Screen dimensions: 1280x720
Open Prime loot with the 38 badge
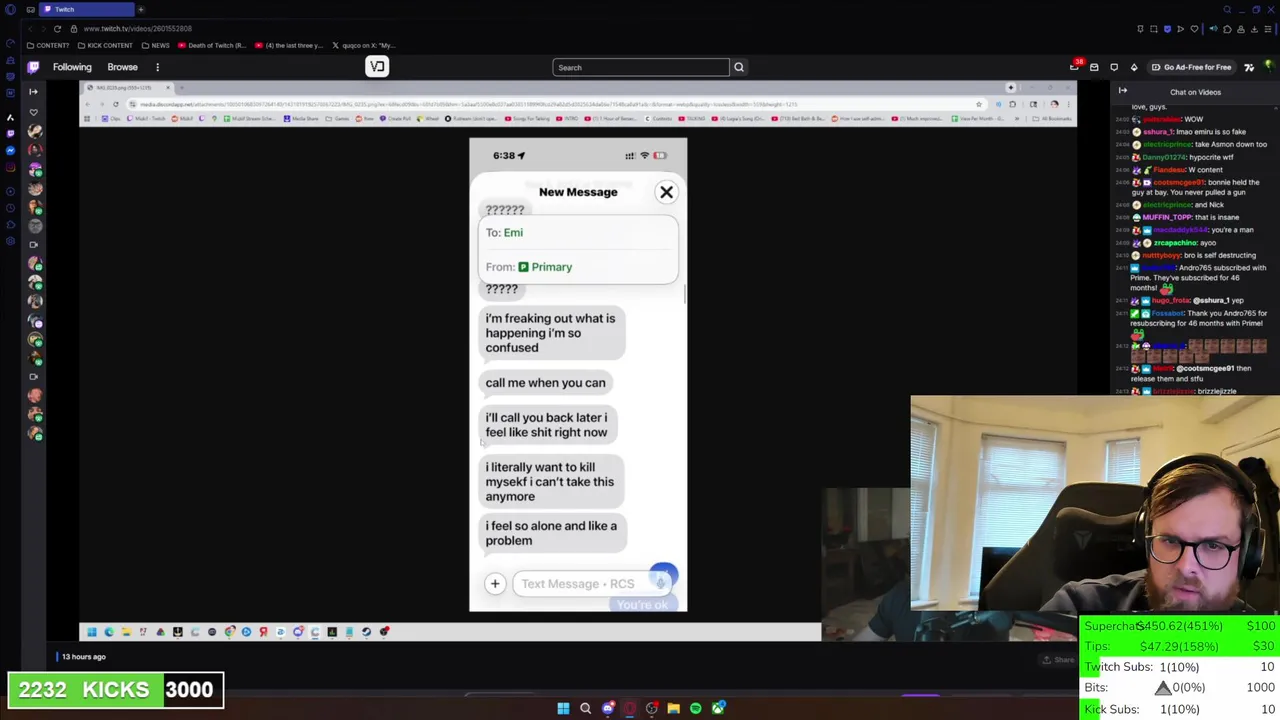[x=1075, y=66]
